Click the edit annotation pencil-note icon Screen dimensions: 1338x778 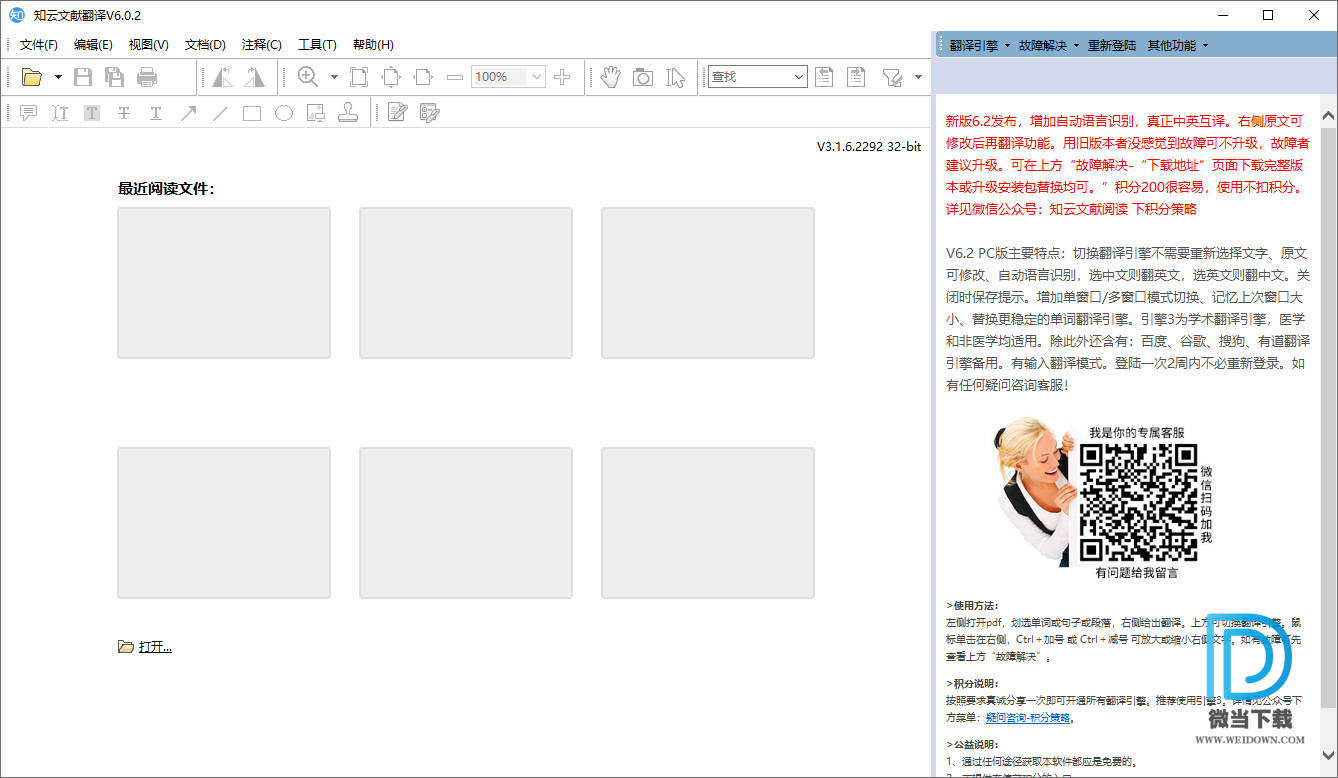click(x=398, y=113)
